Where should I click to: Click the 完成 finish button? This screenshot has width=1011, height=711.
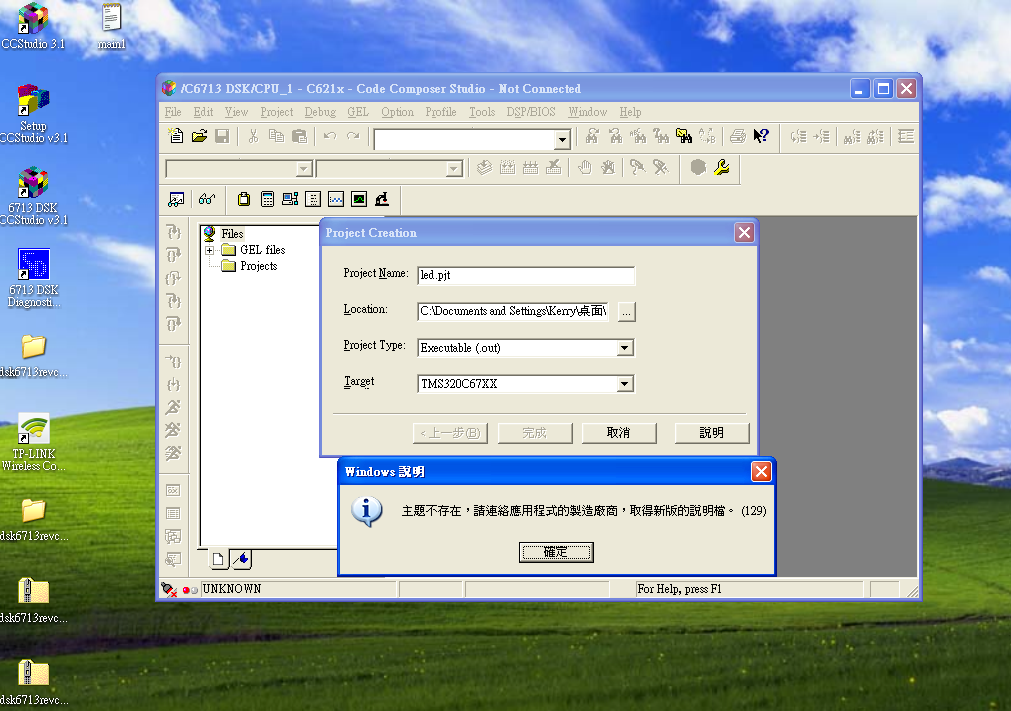click(535, 433)
